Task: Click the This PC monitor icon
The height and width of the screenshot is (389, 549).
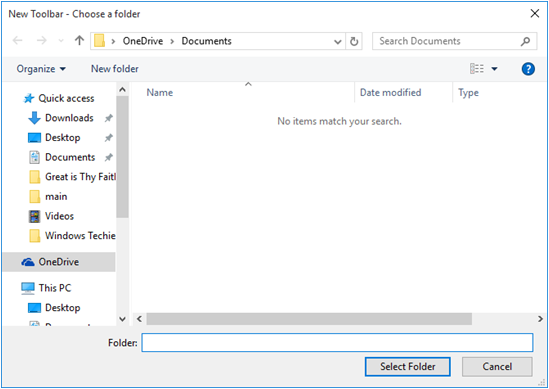Action: [28, 288]
